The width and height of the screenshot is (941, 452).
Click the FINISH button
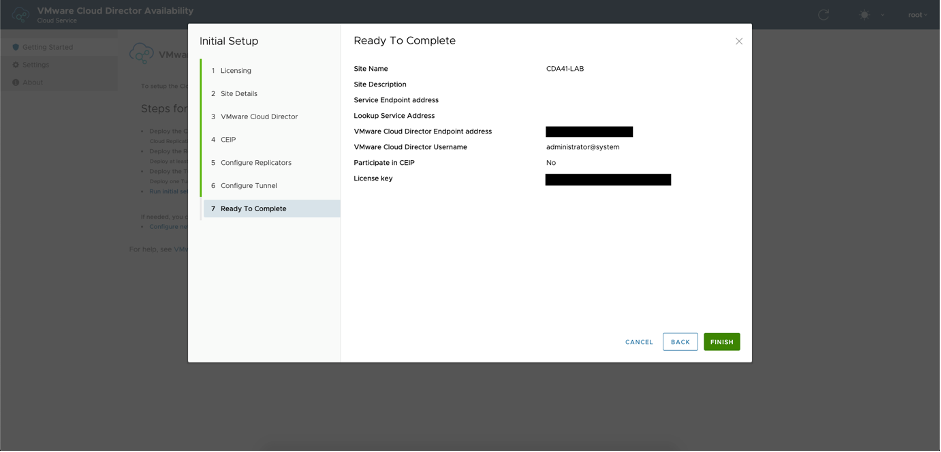point(721,342)
